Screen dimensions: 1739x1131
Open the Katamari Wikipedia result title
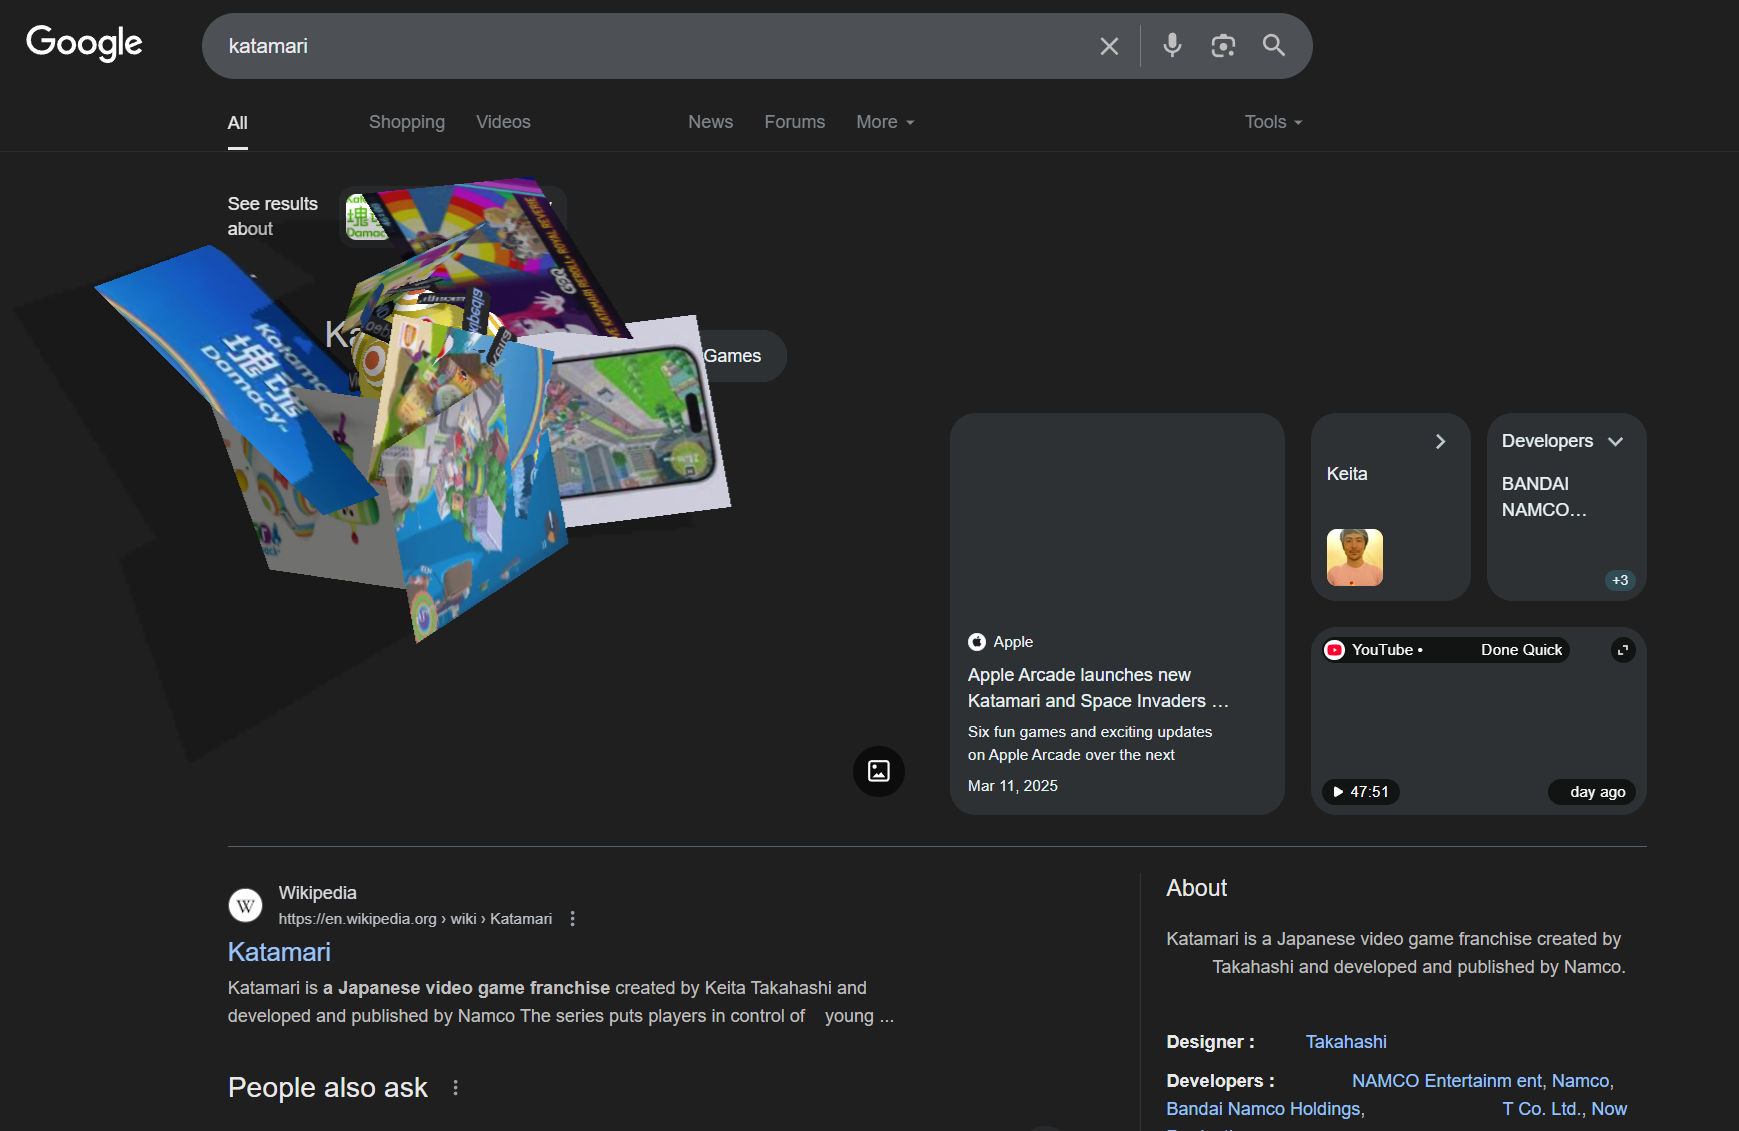[279, 952]
